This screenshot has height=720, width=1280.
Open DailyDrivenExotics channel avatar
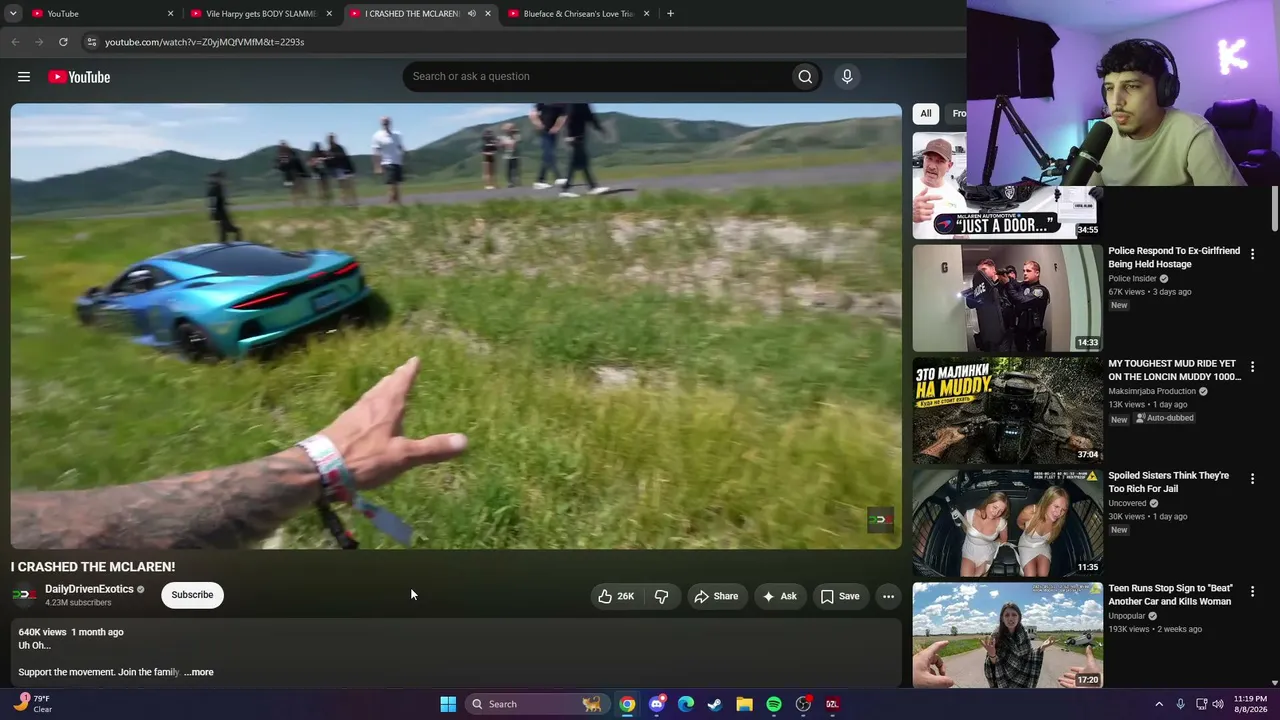pyautogui.click(x=24, y=595)
